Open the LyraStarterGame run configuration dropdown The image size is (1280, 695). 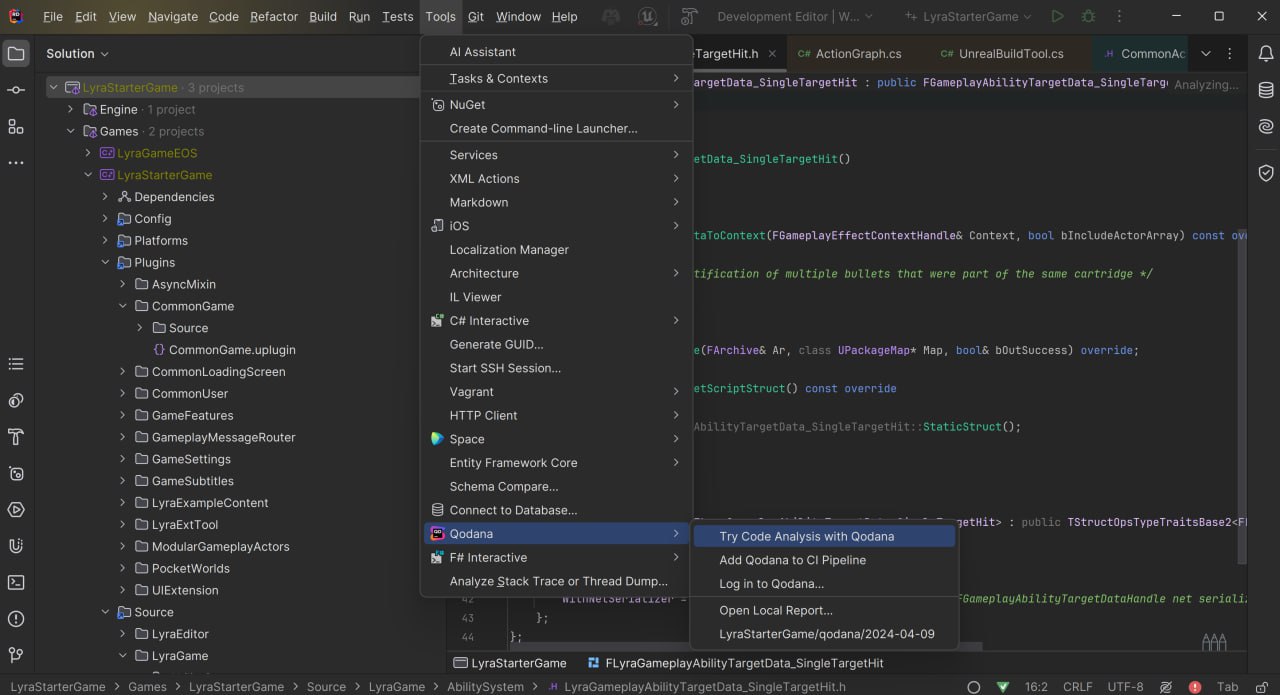click(x=968, y=16)
